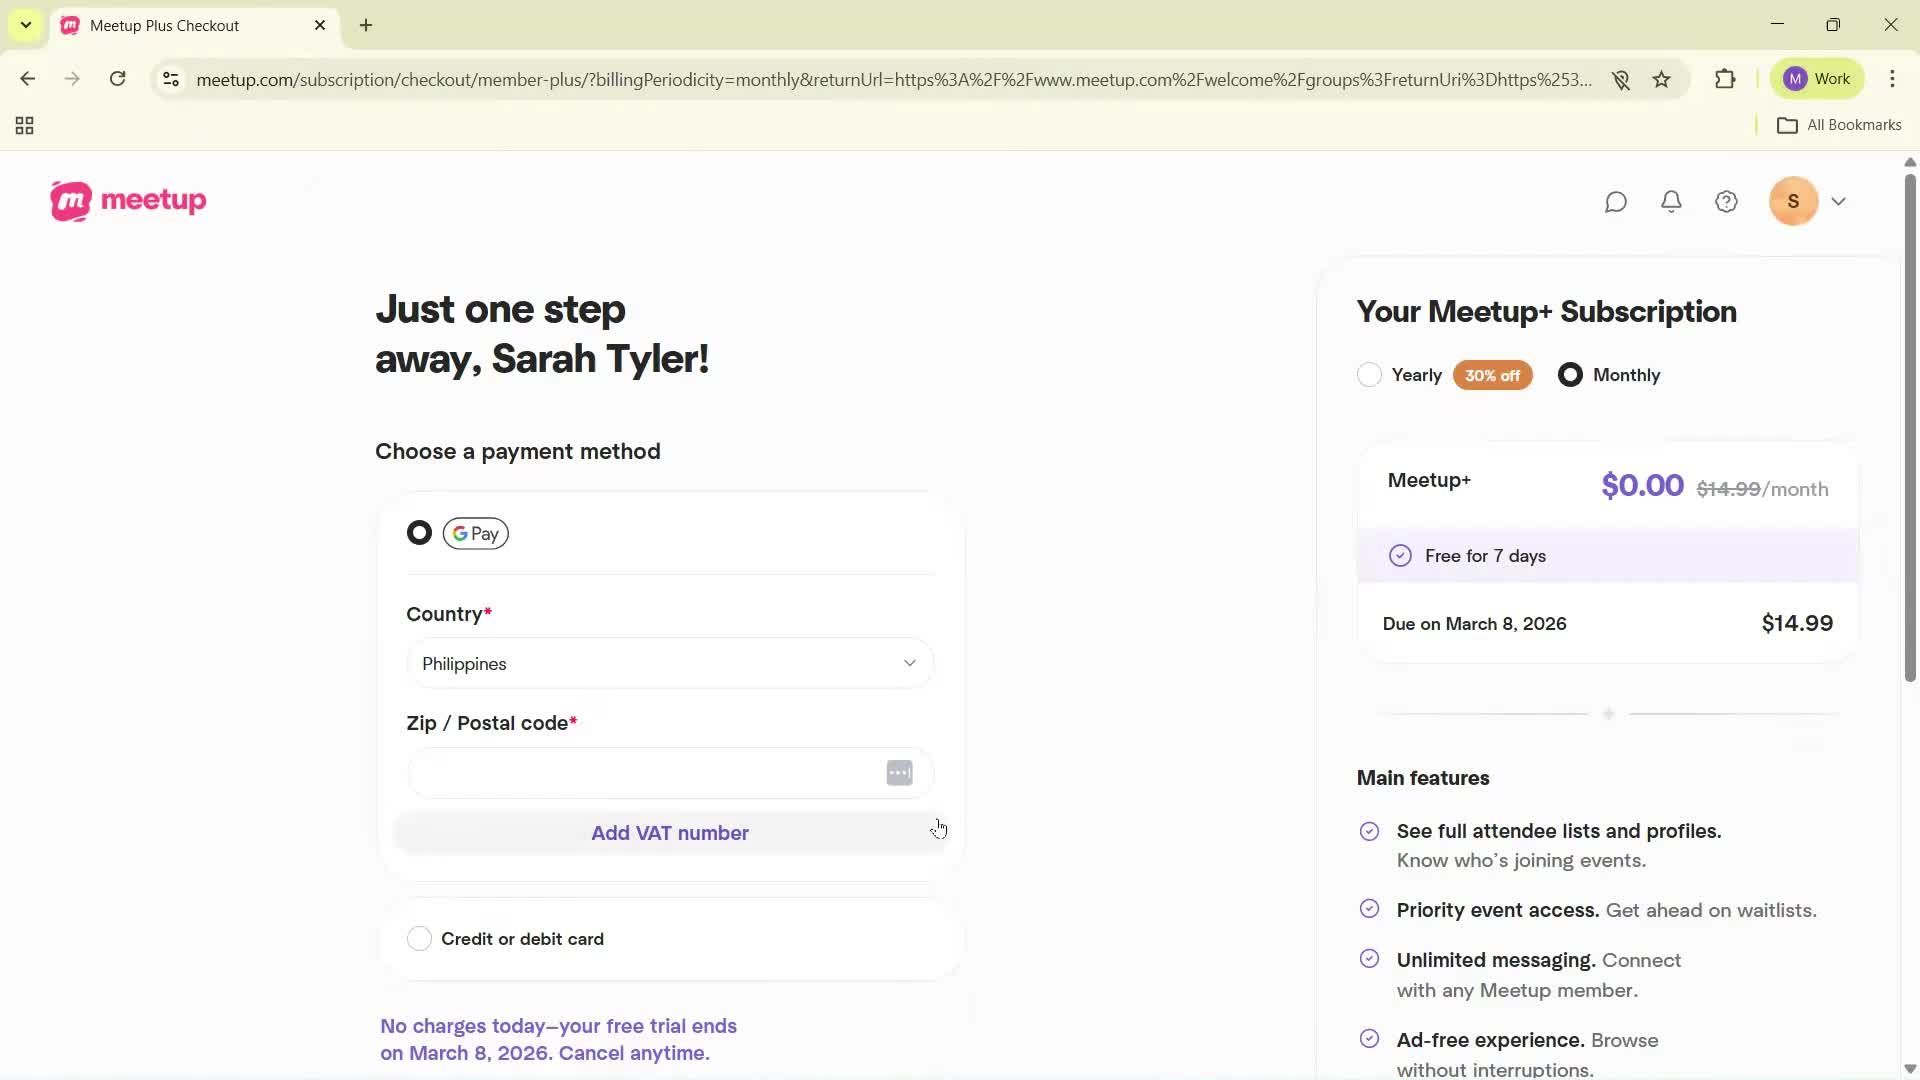Open the notifications bell
This screenshot has height=1080, width=1920.
coord(1671,201)
